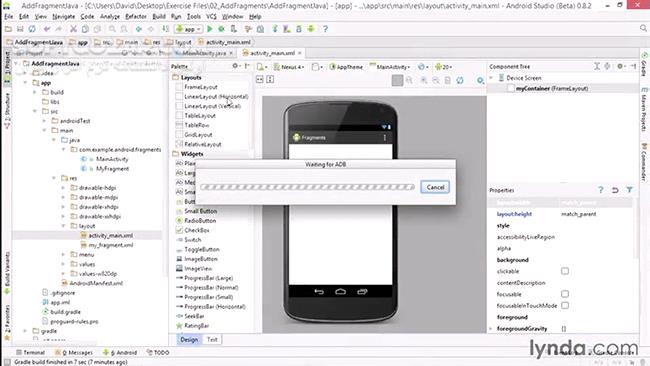The width and height of the screenshot is (650, 366).
Task: Toggle the focusableInTouchMode property checkbox
Action: [x=565, y=305]
